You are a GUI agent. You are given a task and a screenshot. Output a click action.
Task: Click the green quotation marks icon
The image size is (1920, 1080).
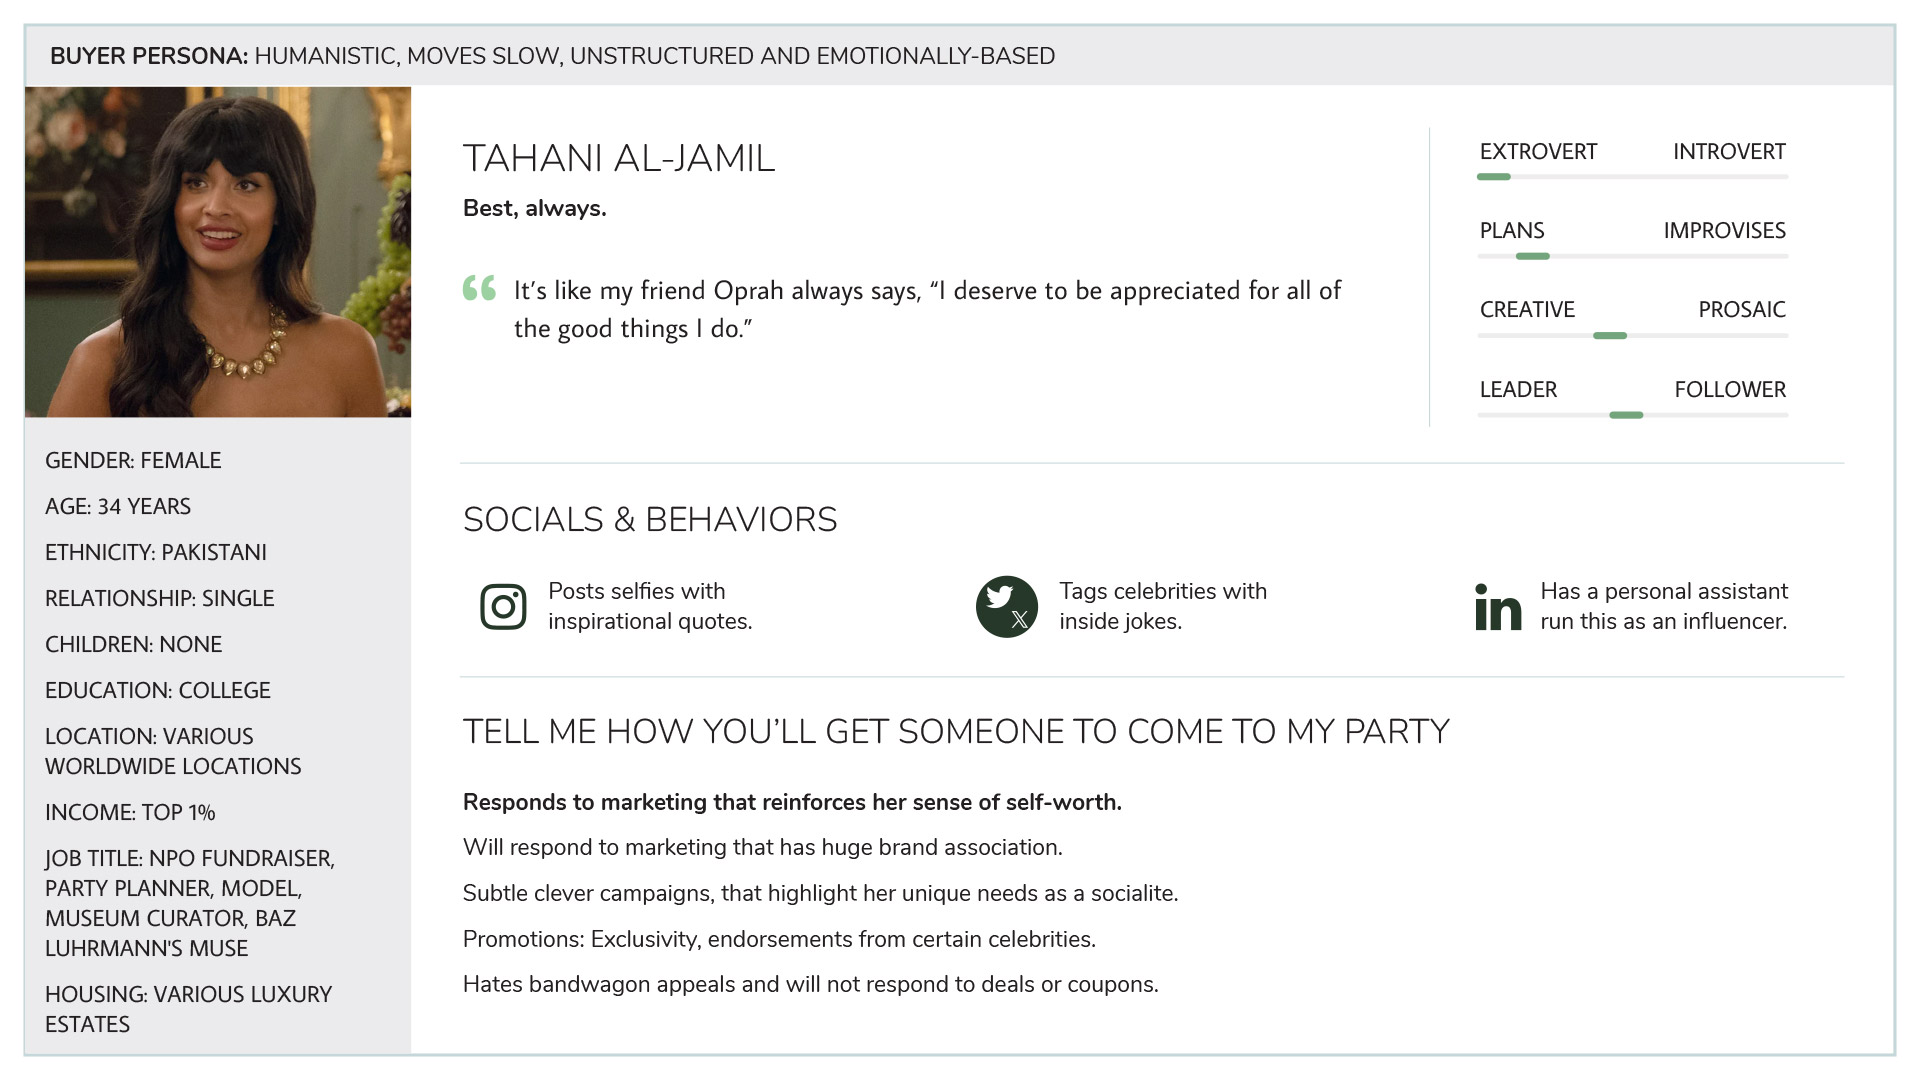pos(479,289)
